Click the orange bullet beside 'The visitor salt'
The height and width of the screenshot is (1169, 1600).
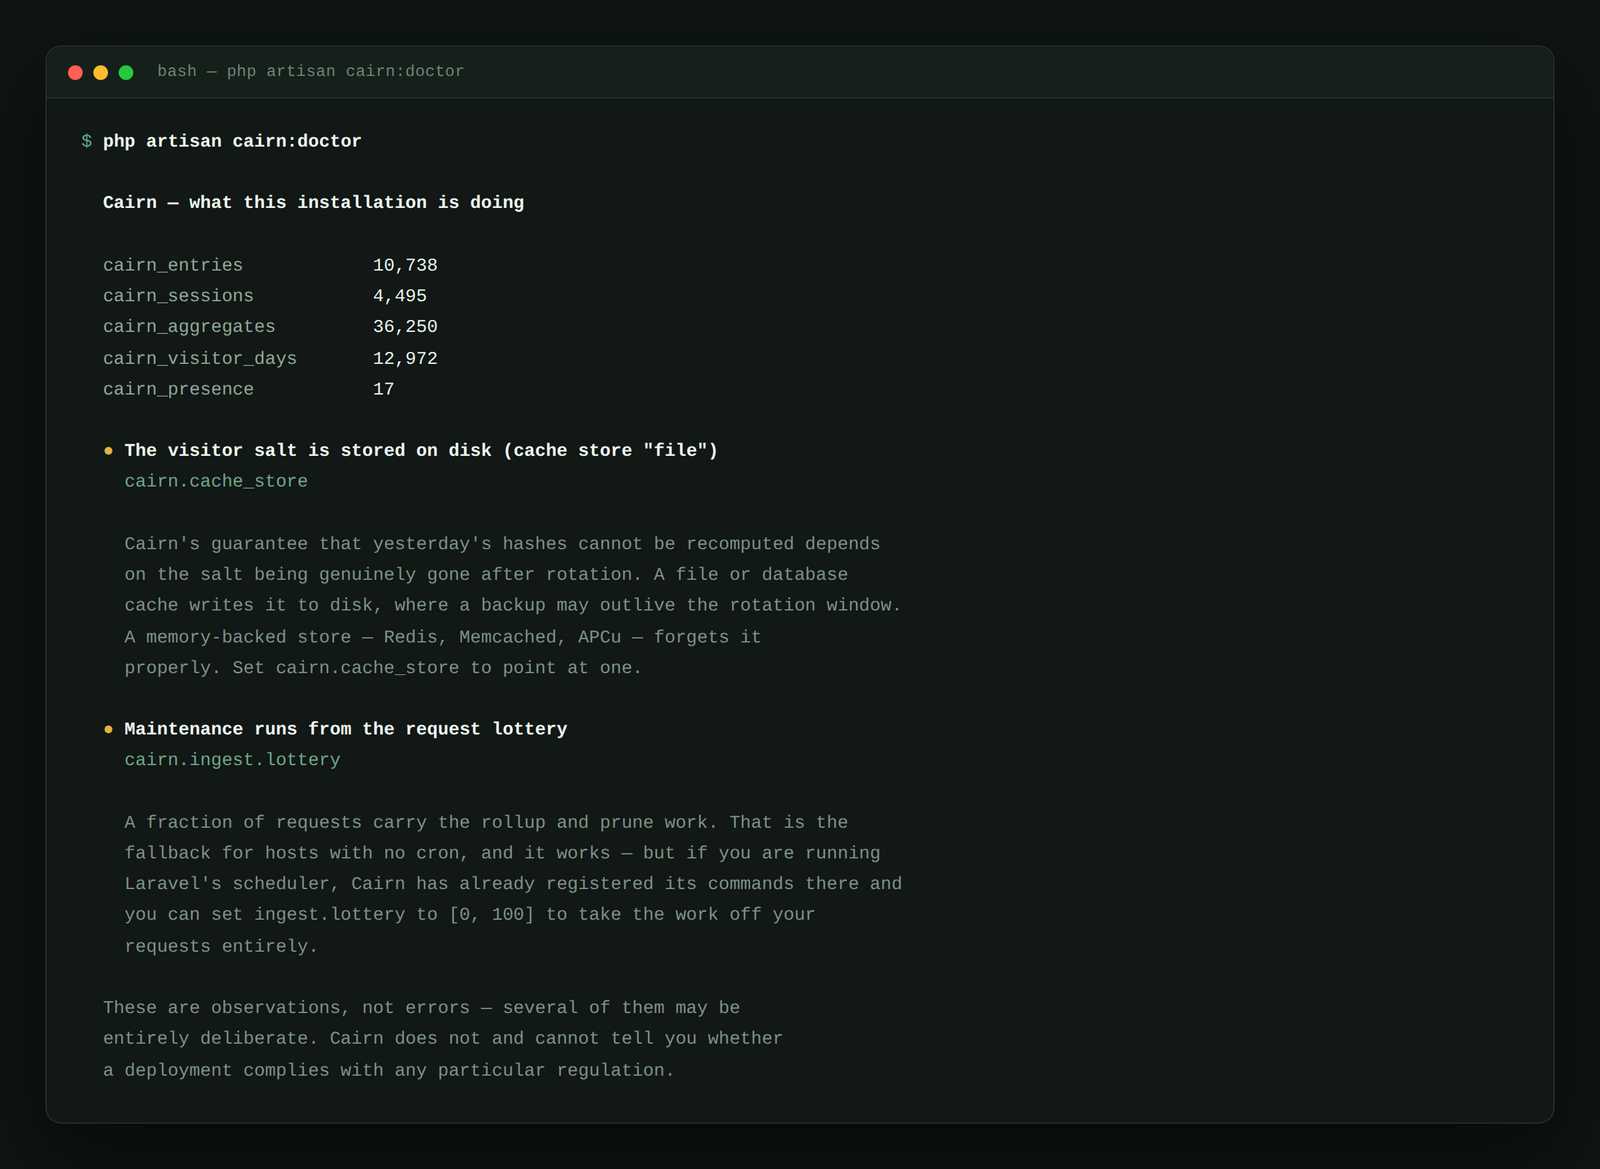[x=108, y=451]
